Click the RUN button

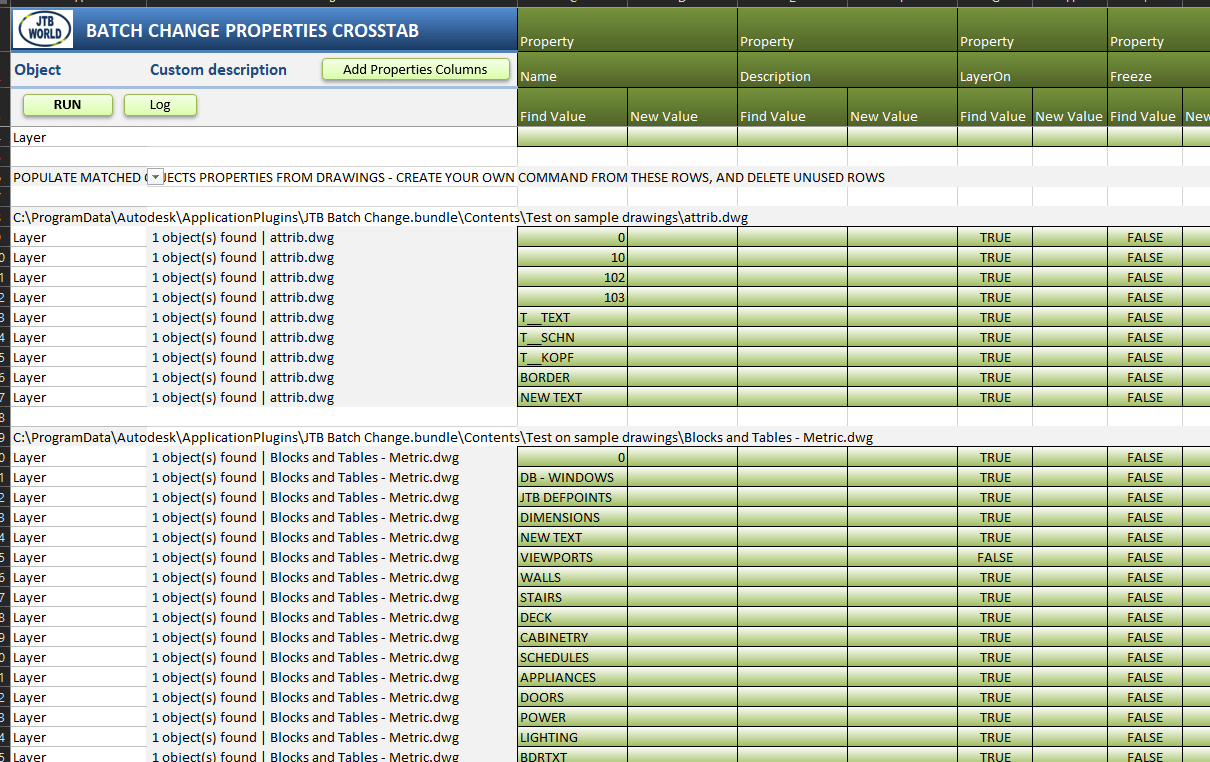pyautogui.click(x=67, y=105)
